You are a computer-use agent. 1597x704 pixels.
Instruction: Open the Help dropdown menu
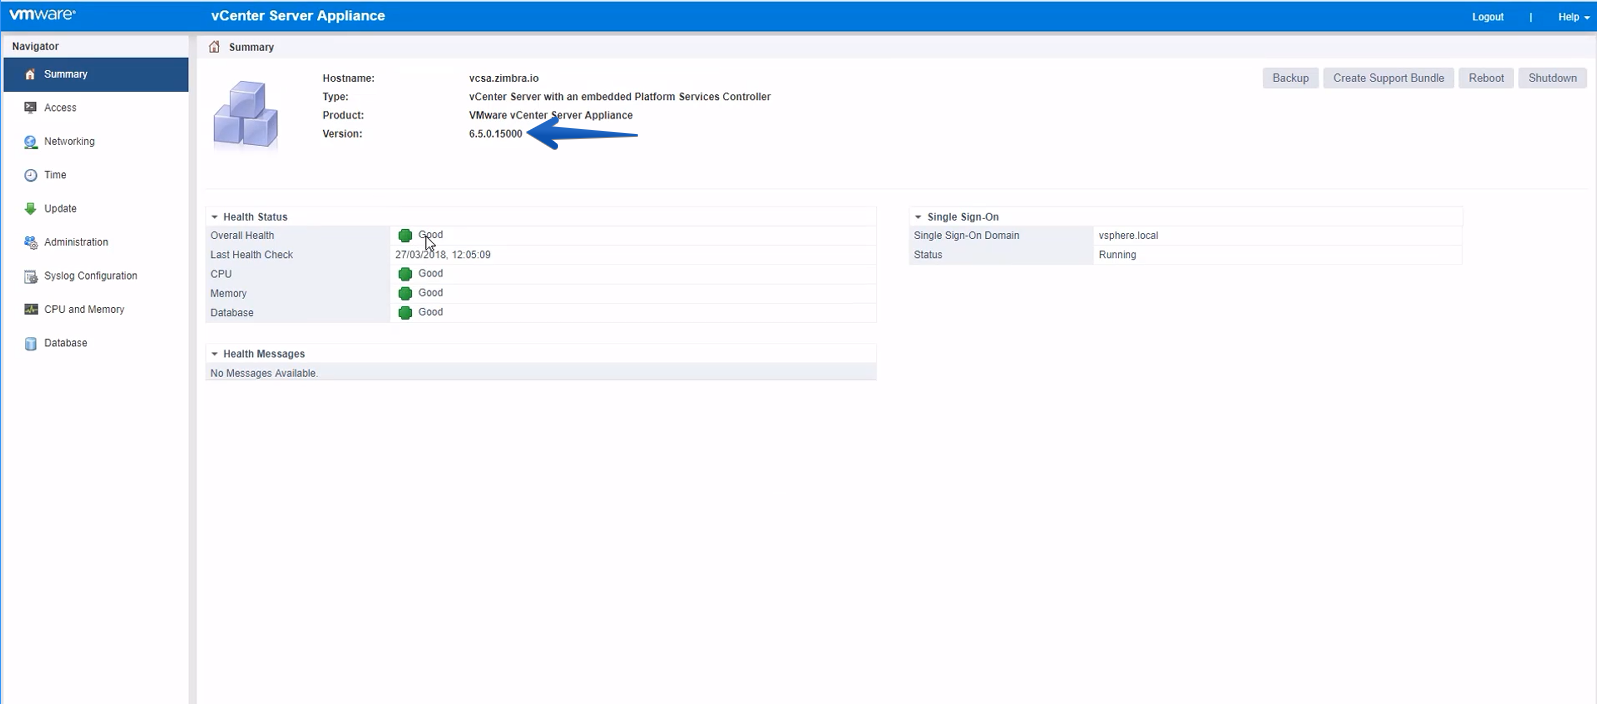(1573, 17)
